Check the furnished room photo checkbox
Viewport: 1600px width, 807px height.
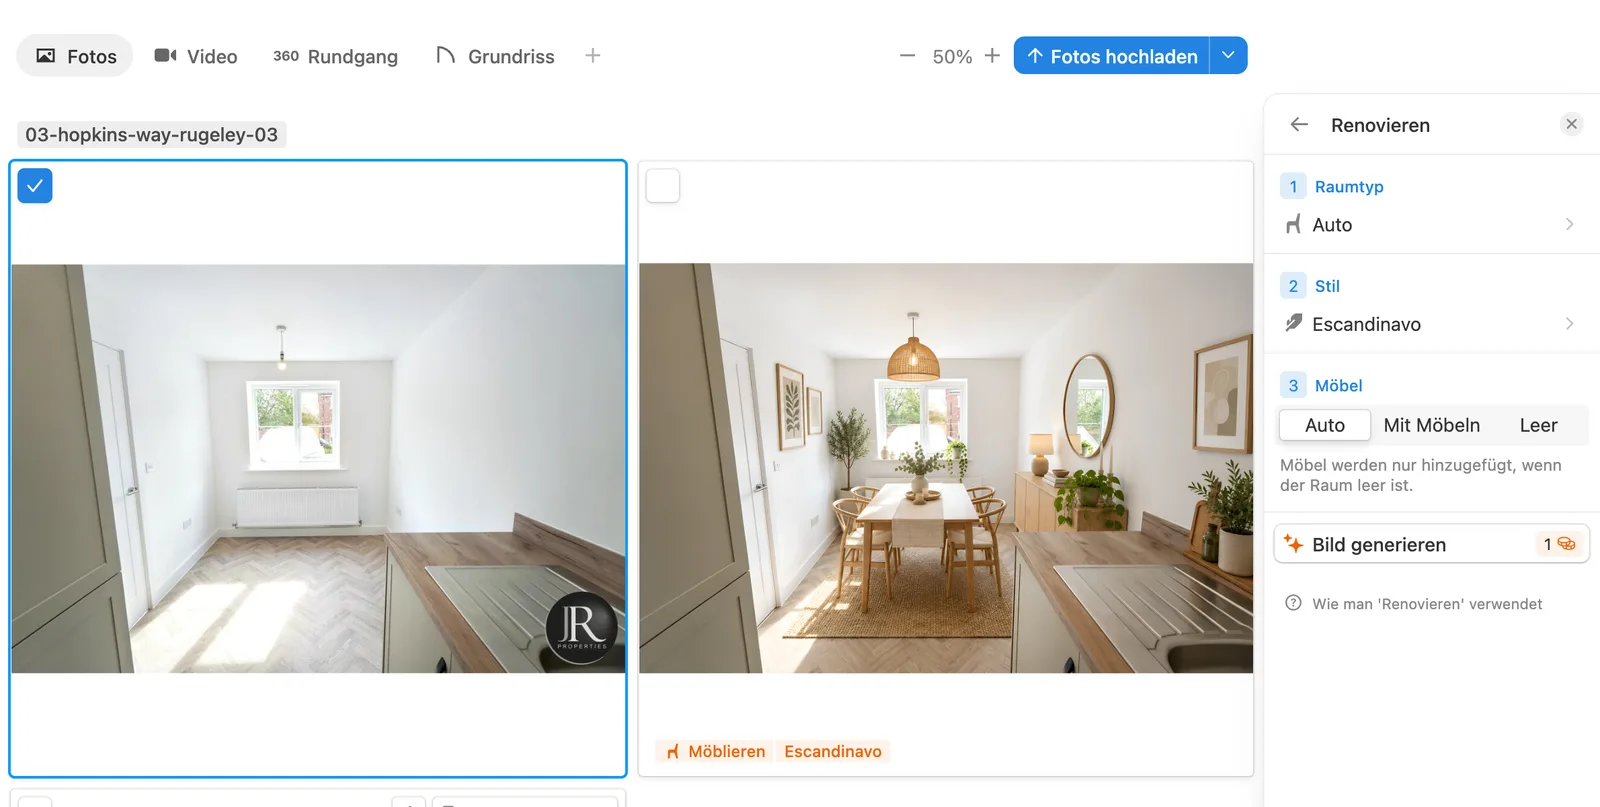[x=663, y=186]
